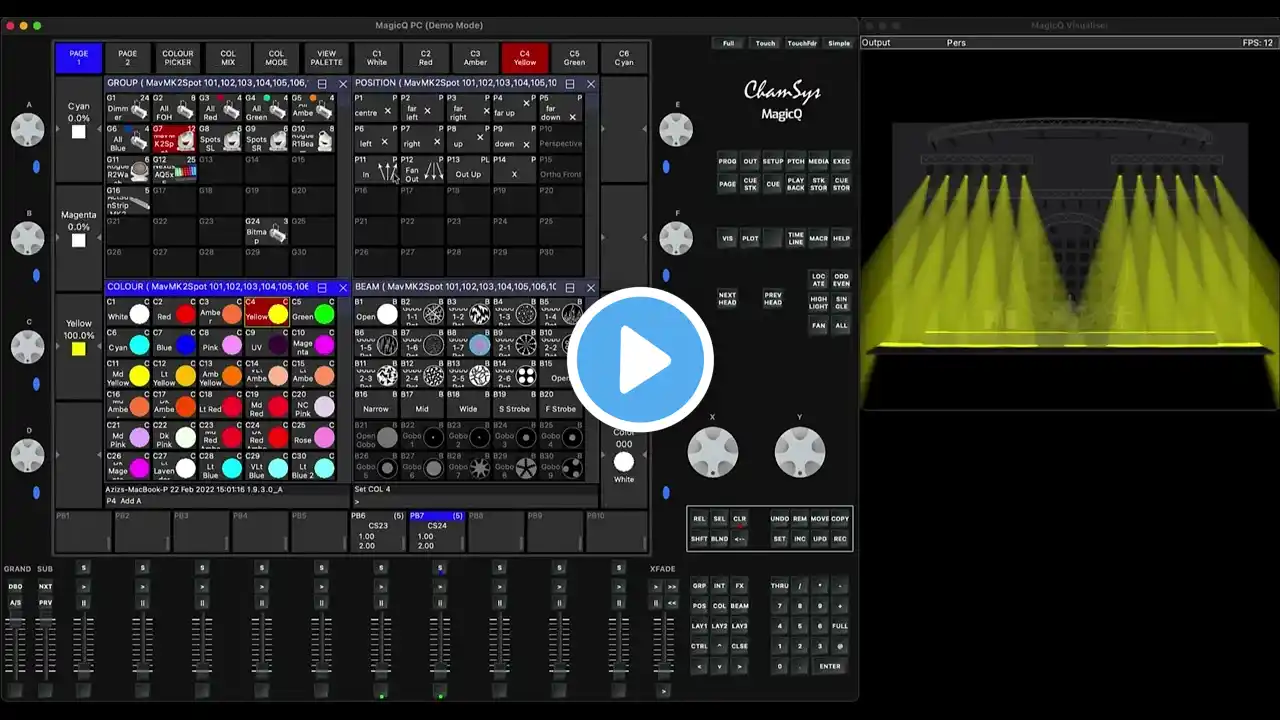Toggle ODD EVEN head selection
1280x720 pixels.
(x=841, y=280)
